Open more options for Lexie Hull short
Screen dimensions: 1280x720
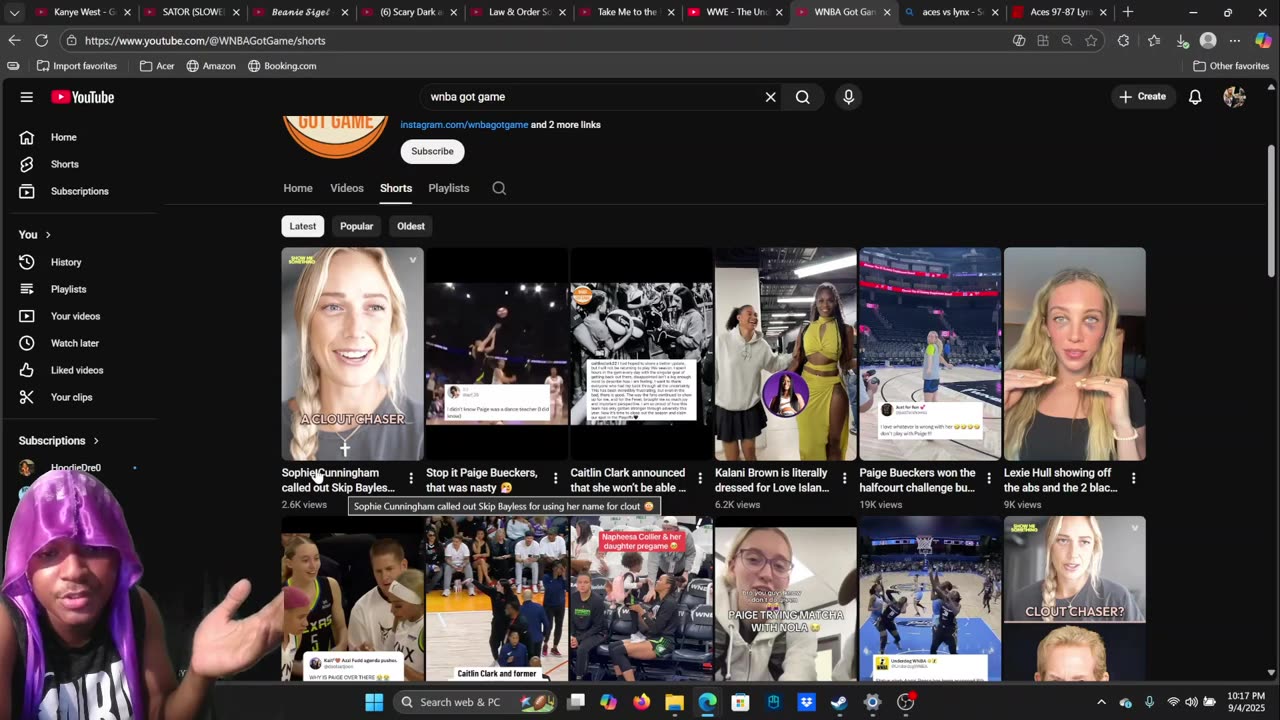click(x=1133, y=479)
